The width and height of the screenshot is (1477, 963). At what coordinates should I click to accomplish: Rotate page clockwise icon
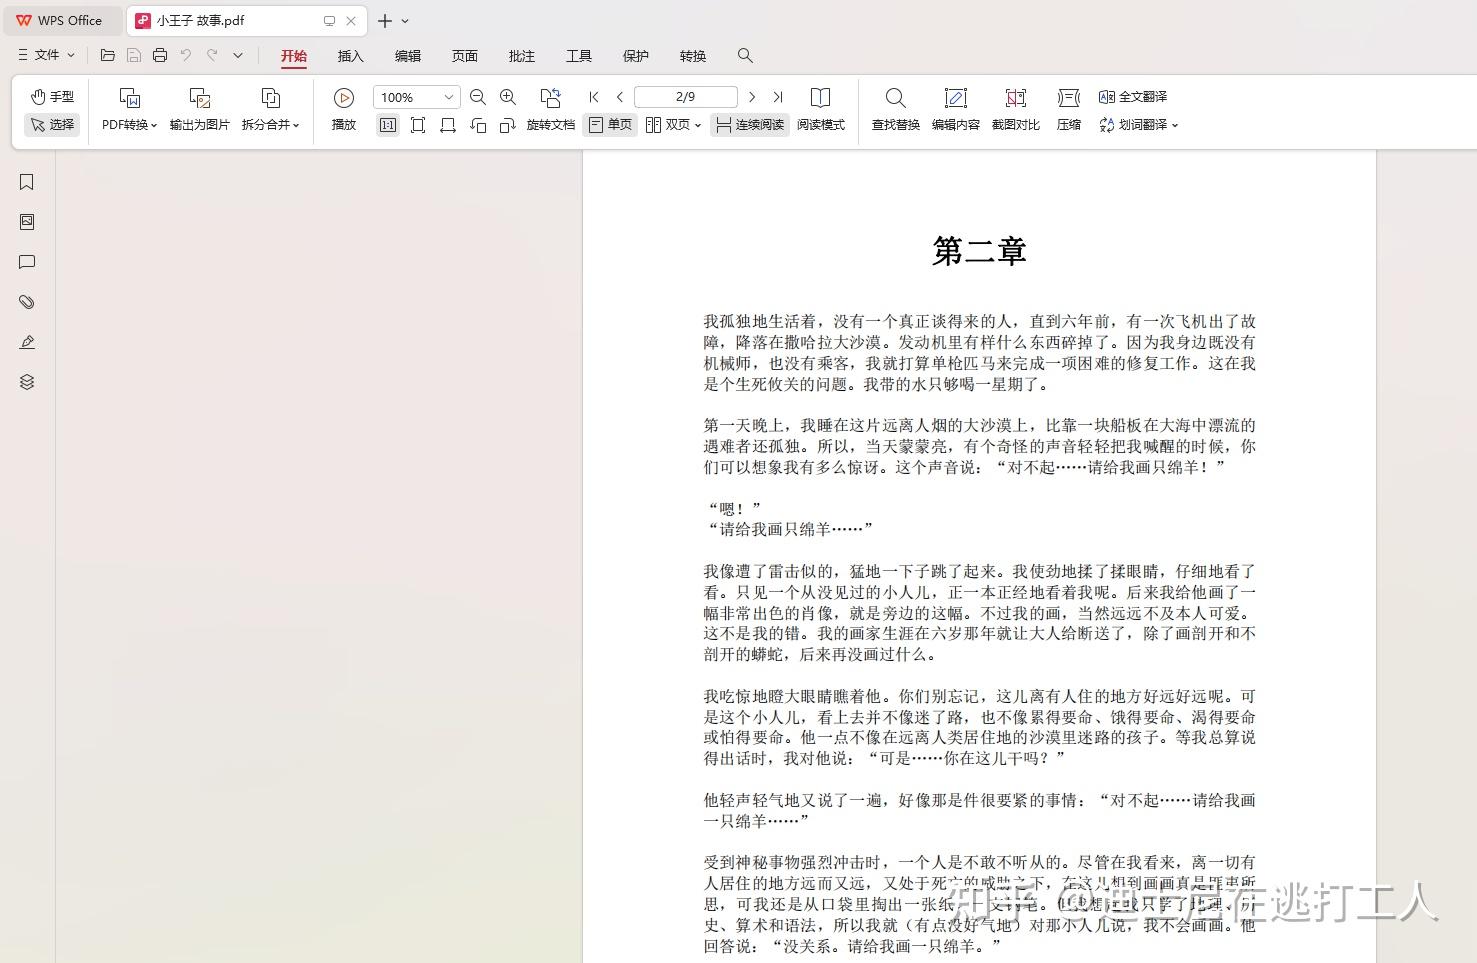[508, 125]
